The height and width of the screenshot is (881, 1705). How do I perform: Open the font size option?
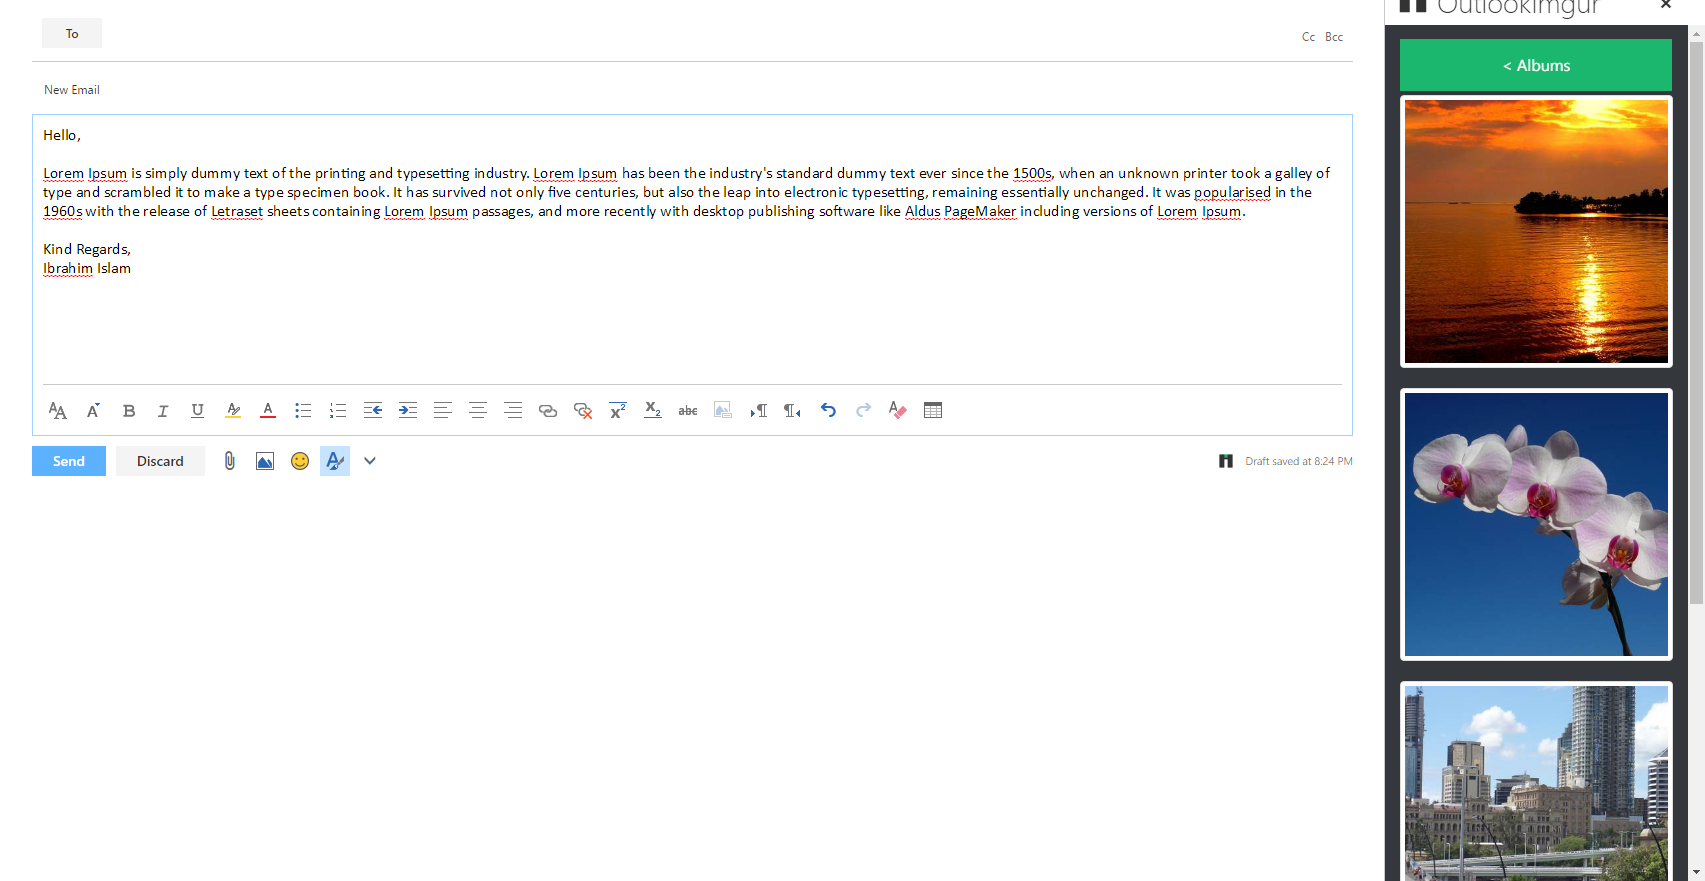coord(93,410)
